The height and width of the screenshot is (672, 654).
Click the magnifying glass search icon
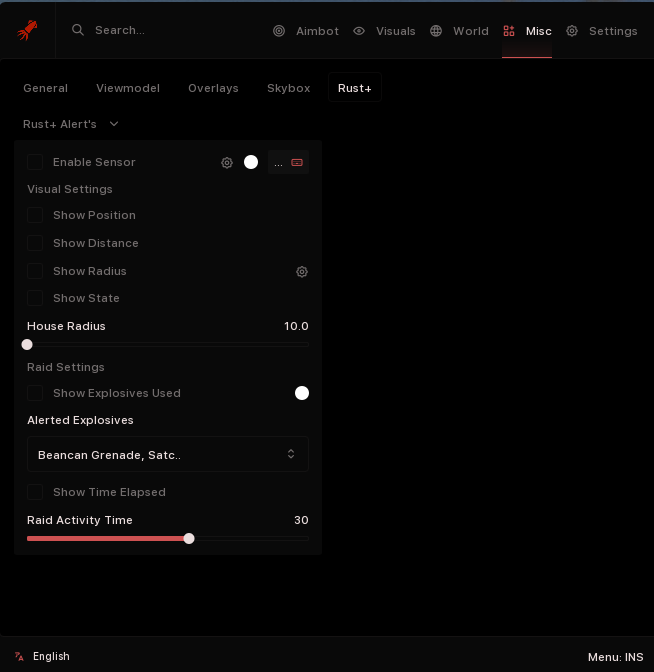pyautogui.click(x=78, y=30)
